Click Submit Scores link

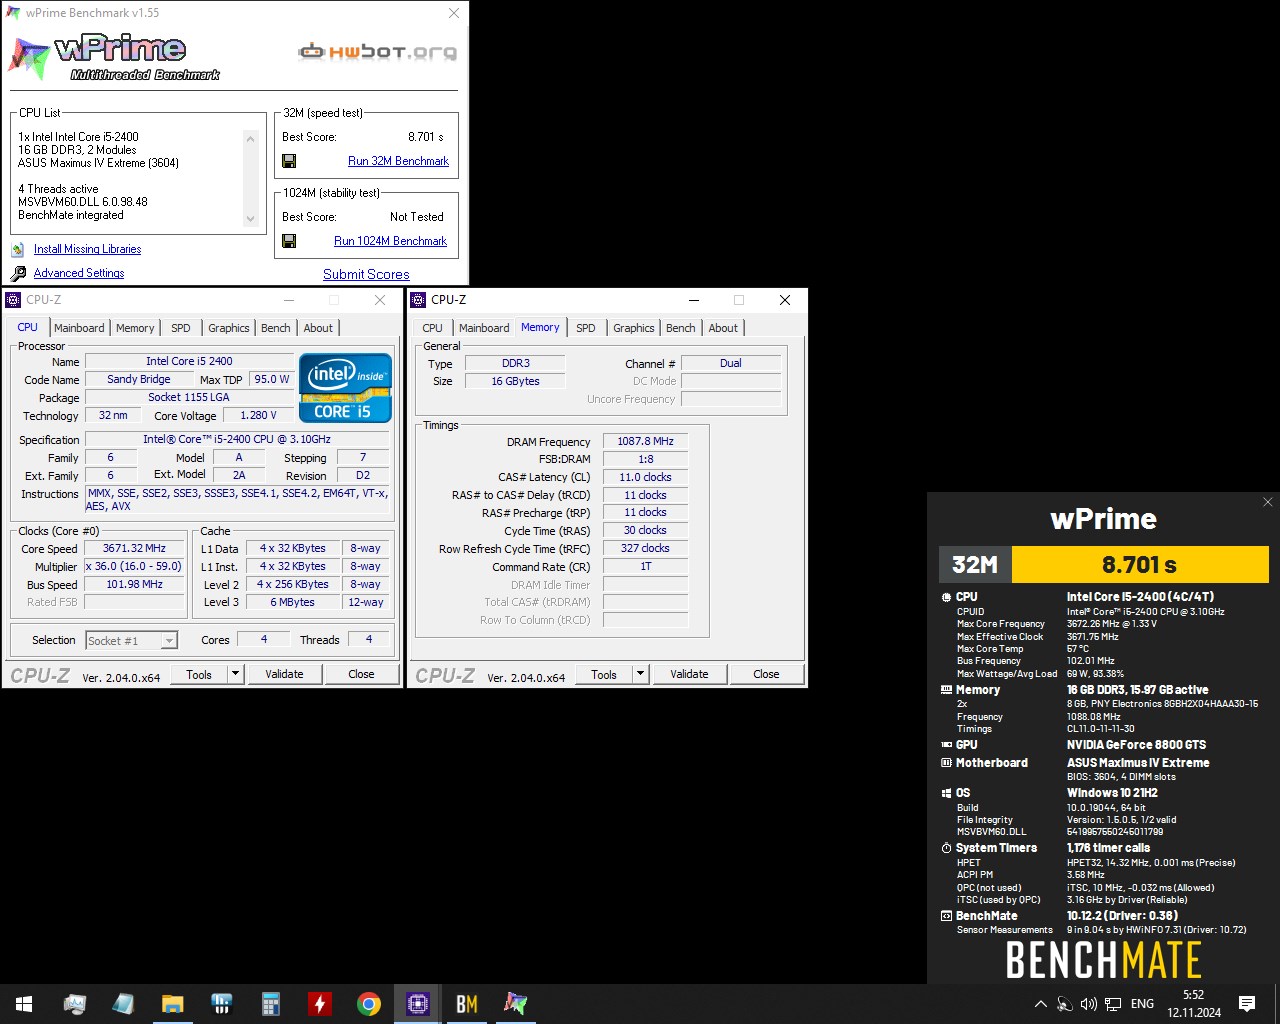[x=366, y=274]
